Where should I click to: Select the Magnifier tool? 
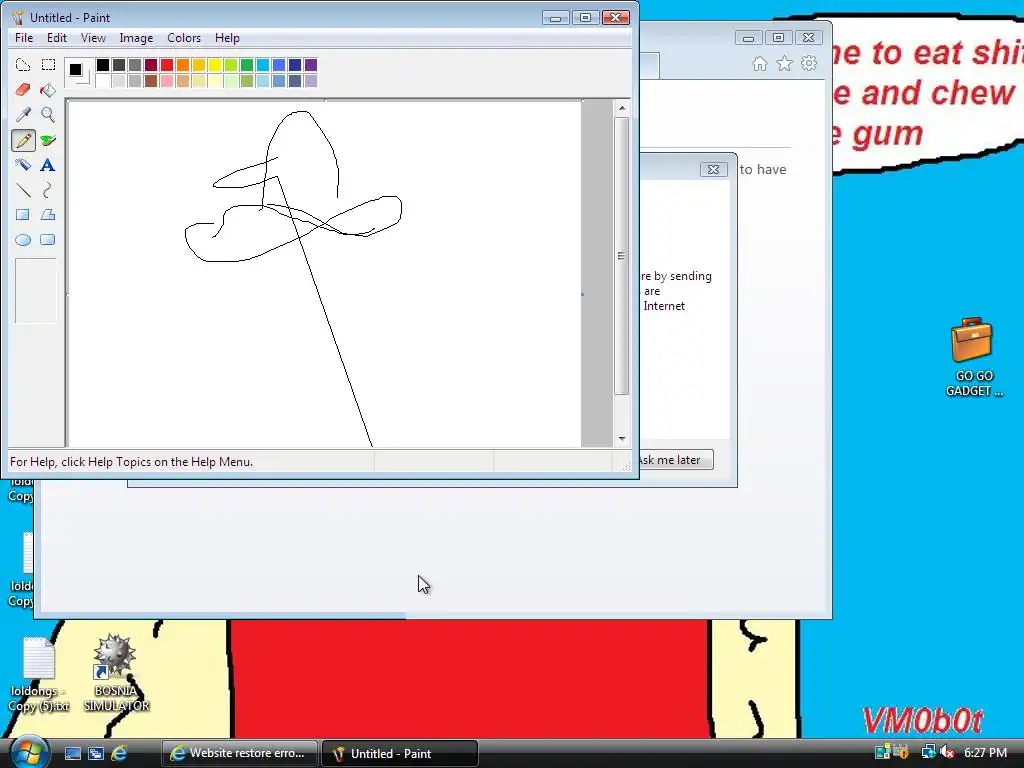tap(48, 115)
